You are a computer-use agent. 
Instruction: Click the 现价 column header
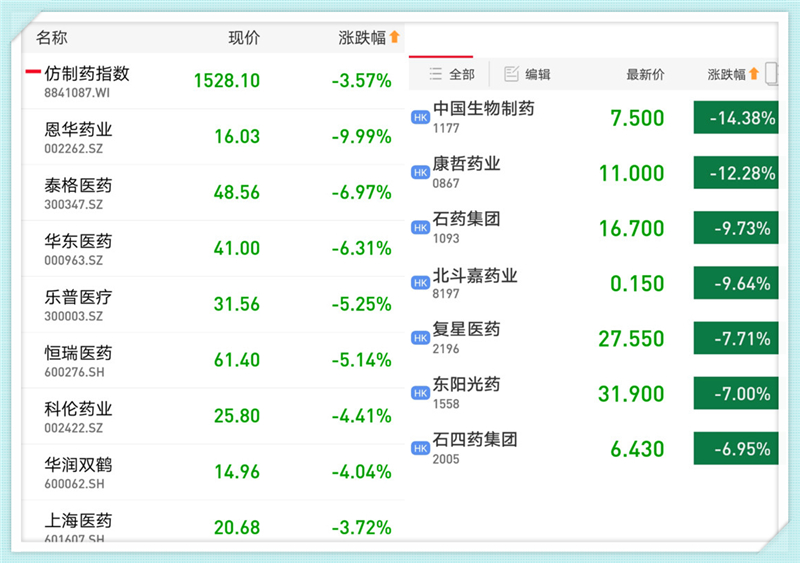(244, 38)
